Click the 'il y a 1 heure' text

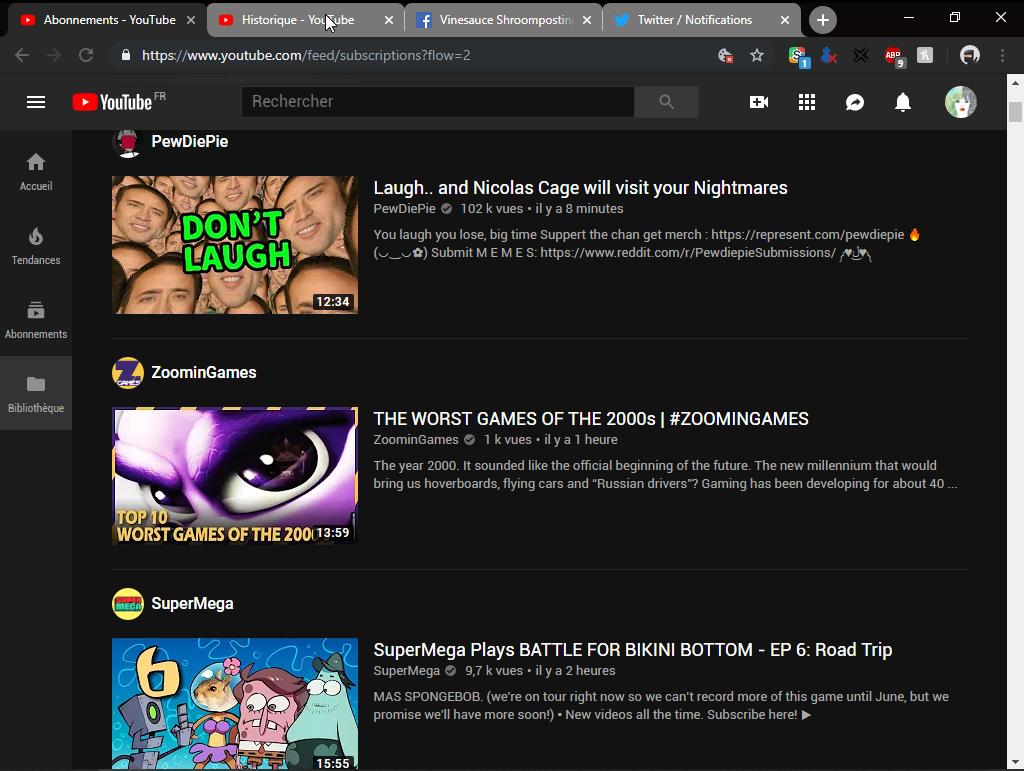[x=581, y=440]
